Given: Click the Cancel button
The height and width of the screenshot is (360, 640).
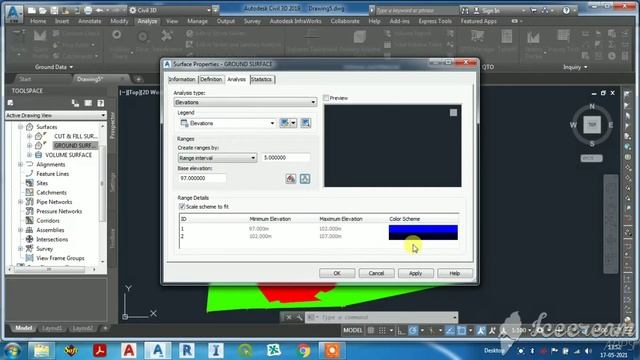Looking at the screenshot, I should coord(376,273).
